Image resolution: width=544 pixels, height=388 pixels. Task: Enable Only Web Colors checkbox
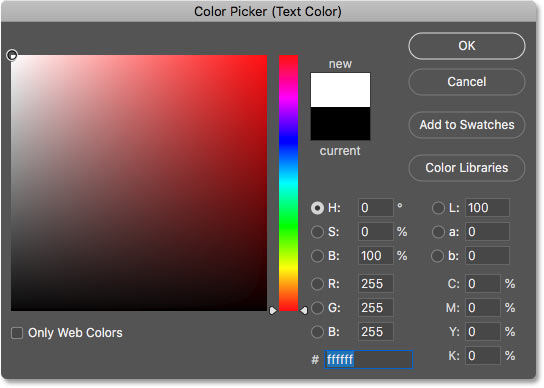pos(17,333)
